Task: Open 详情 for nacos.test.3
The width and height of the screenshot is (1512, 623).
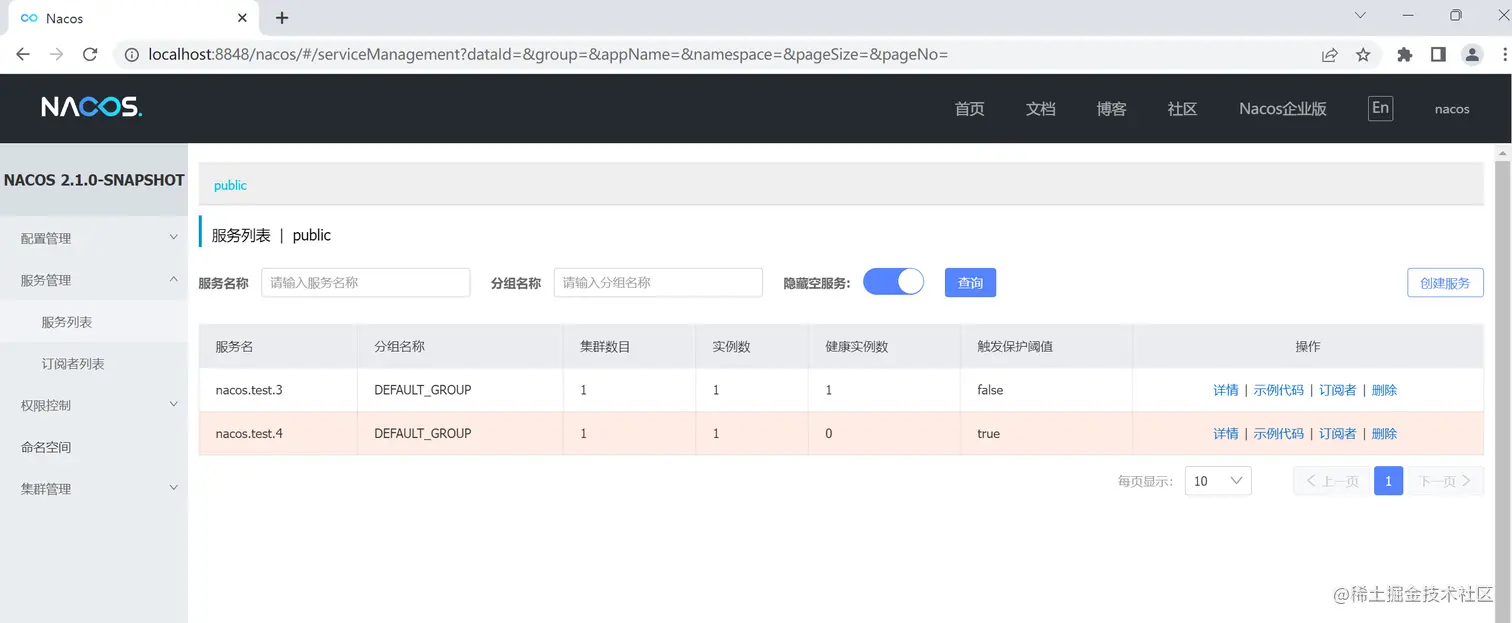Action: [x=1226, y=390]
